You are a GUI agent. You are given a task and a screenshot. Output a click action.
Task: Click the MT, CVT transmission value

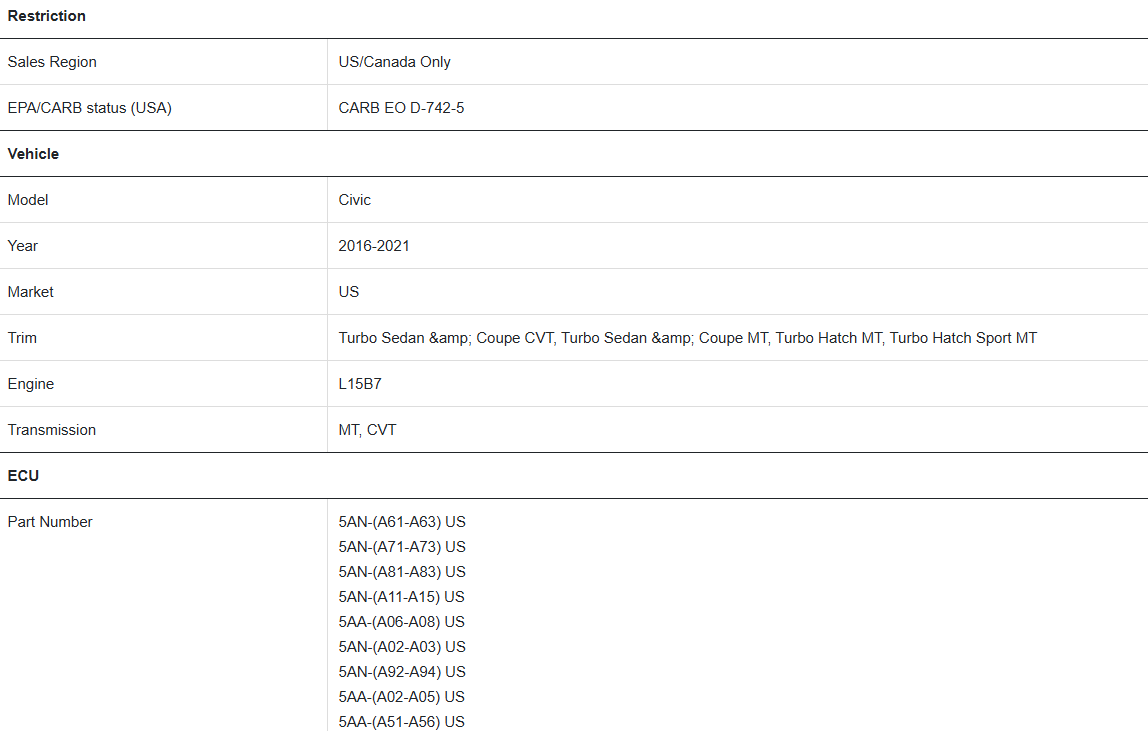tap(367, 430)
